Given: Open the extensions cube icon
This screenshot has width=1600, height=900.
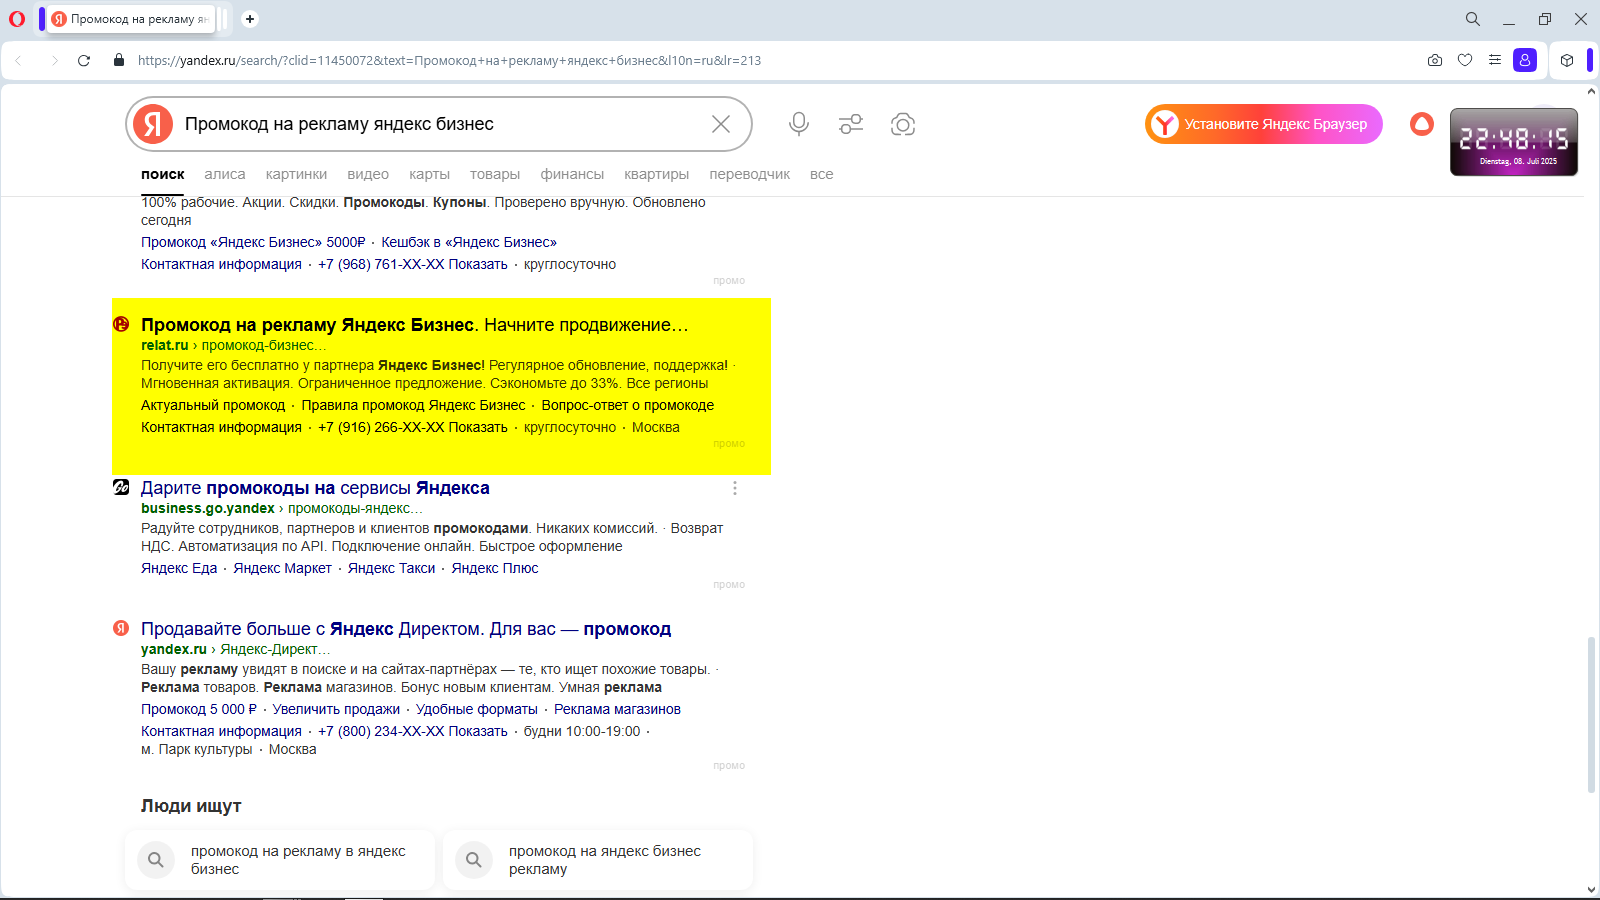Looking at the screenshot, I should (1567, 60).
